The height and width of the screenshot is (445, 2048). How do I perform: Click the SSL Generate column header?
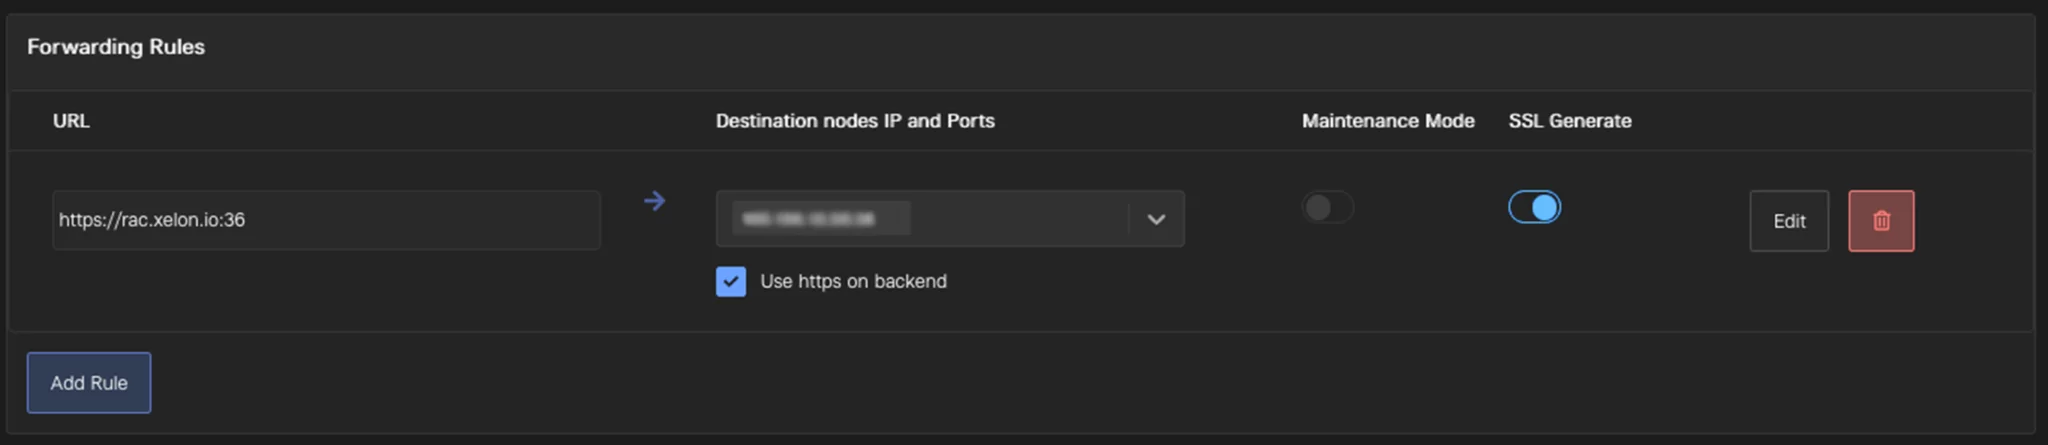1570,121
